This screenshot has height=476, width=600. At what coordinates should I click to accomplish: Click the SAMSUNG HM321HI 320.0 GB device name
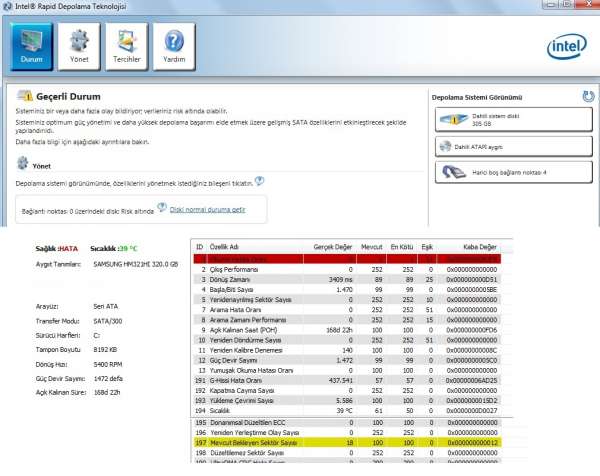pyautogui.click(x=135, y=264)
